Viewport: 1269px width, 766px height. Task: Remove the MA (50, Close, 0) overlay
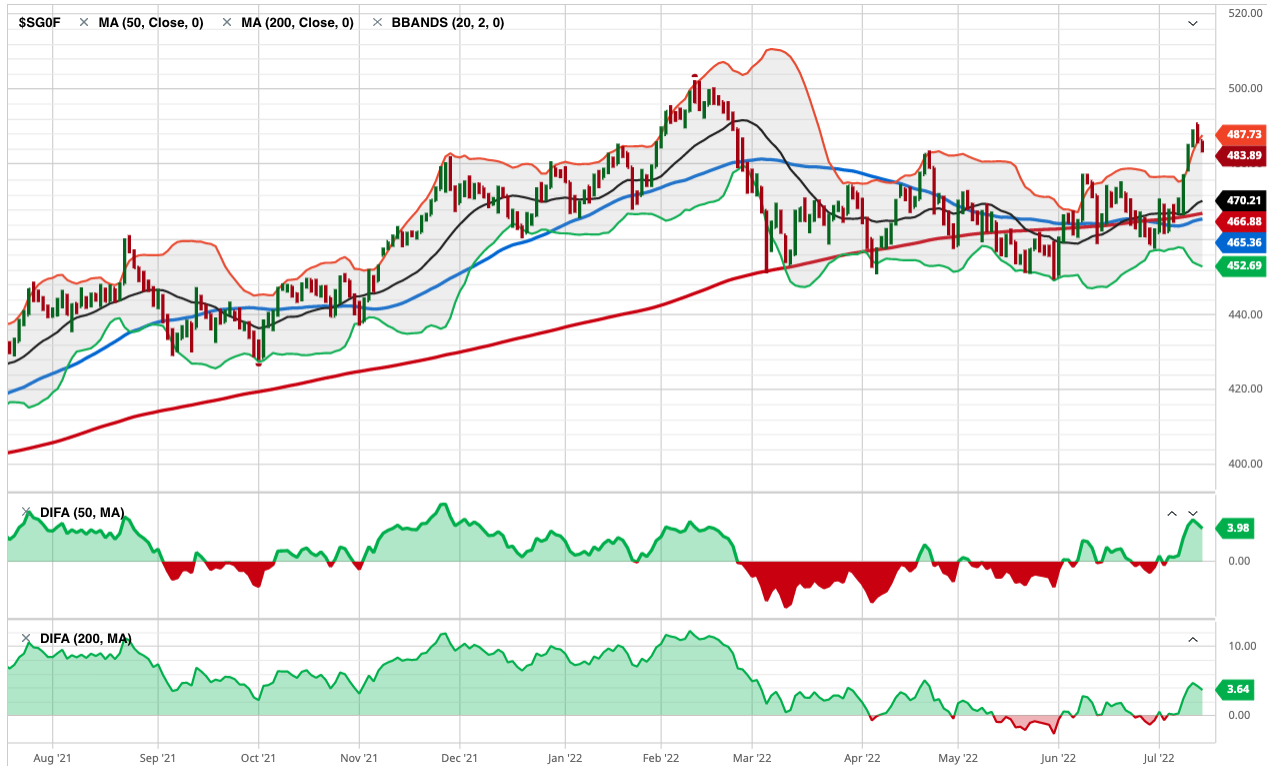(84, 22)
